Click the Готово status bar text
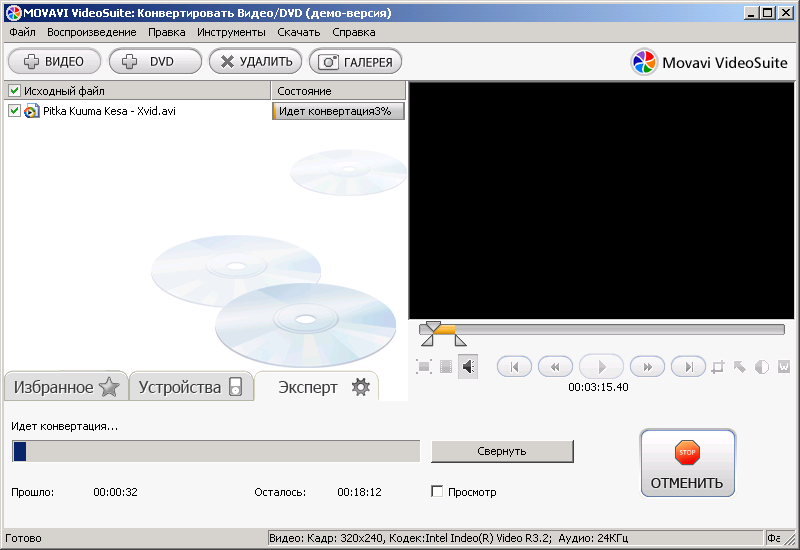The image size is (800, 550). (x=23, y=538)
